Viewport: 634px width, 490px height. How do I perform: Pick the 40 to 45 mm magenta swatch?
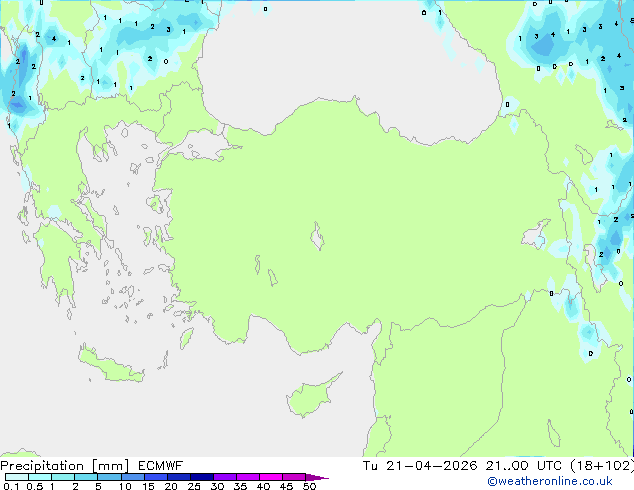[x=271, y=477]
